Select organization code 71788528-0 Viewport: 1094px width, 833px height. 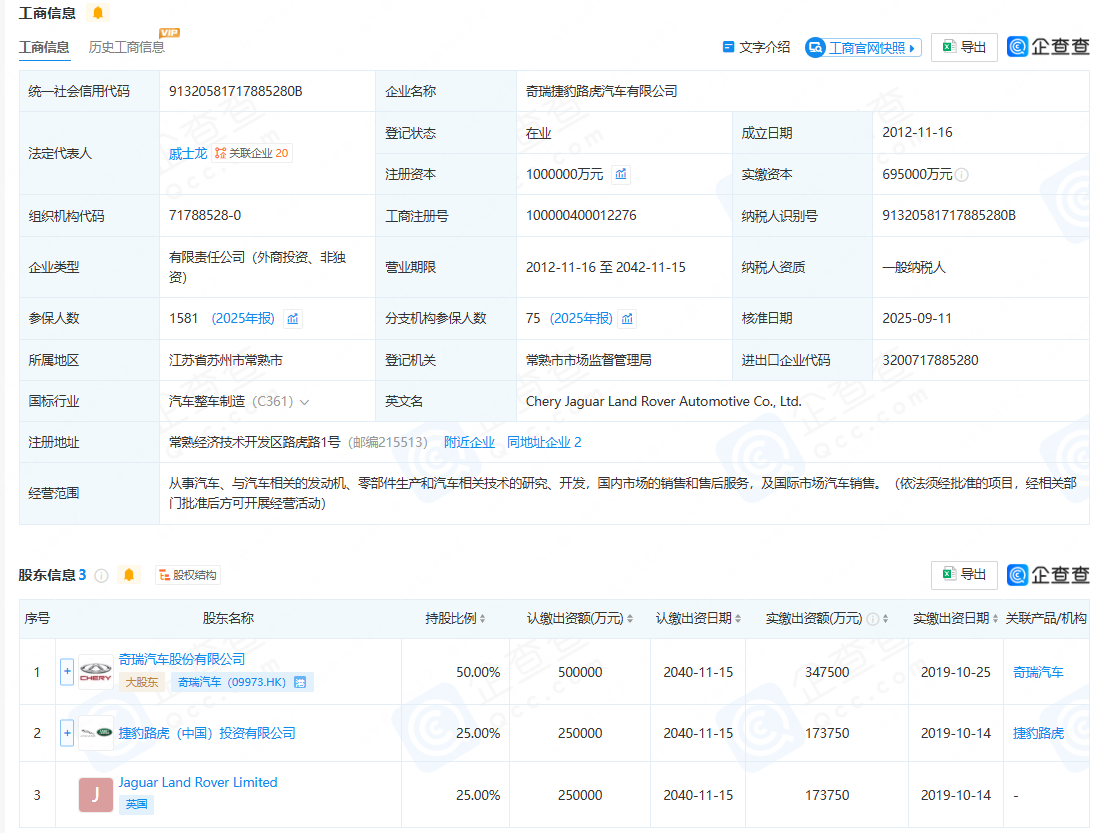(205, 216)
